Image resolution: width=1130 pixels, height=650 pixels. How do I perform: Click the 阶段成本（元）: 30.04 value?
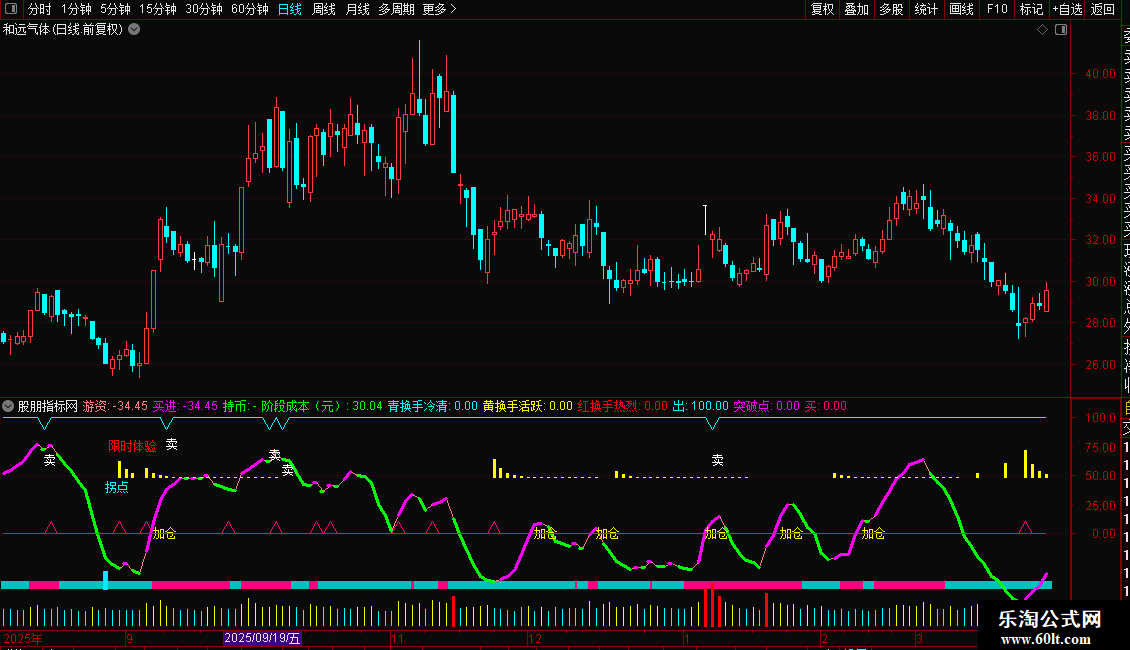(321, 406)
